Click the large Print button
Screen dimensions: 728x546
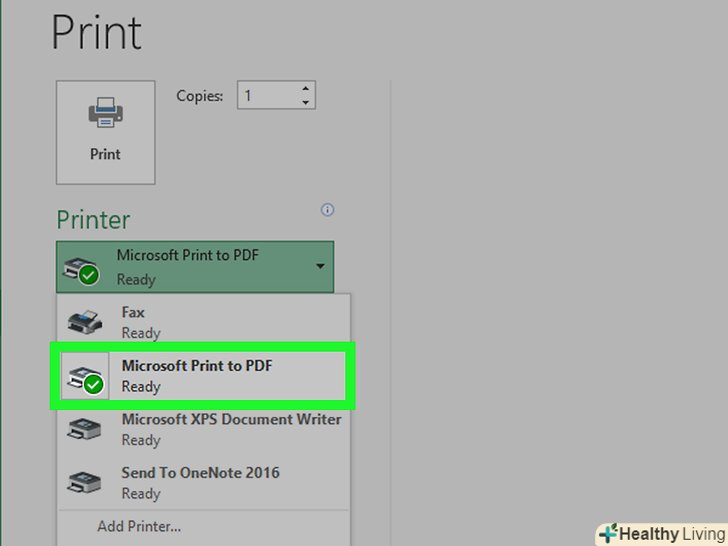coord(105,132)
